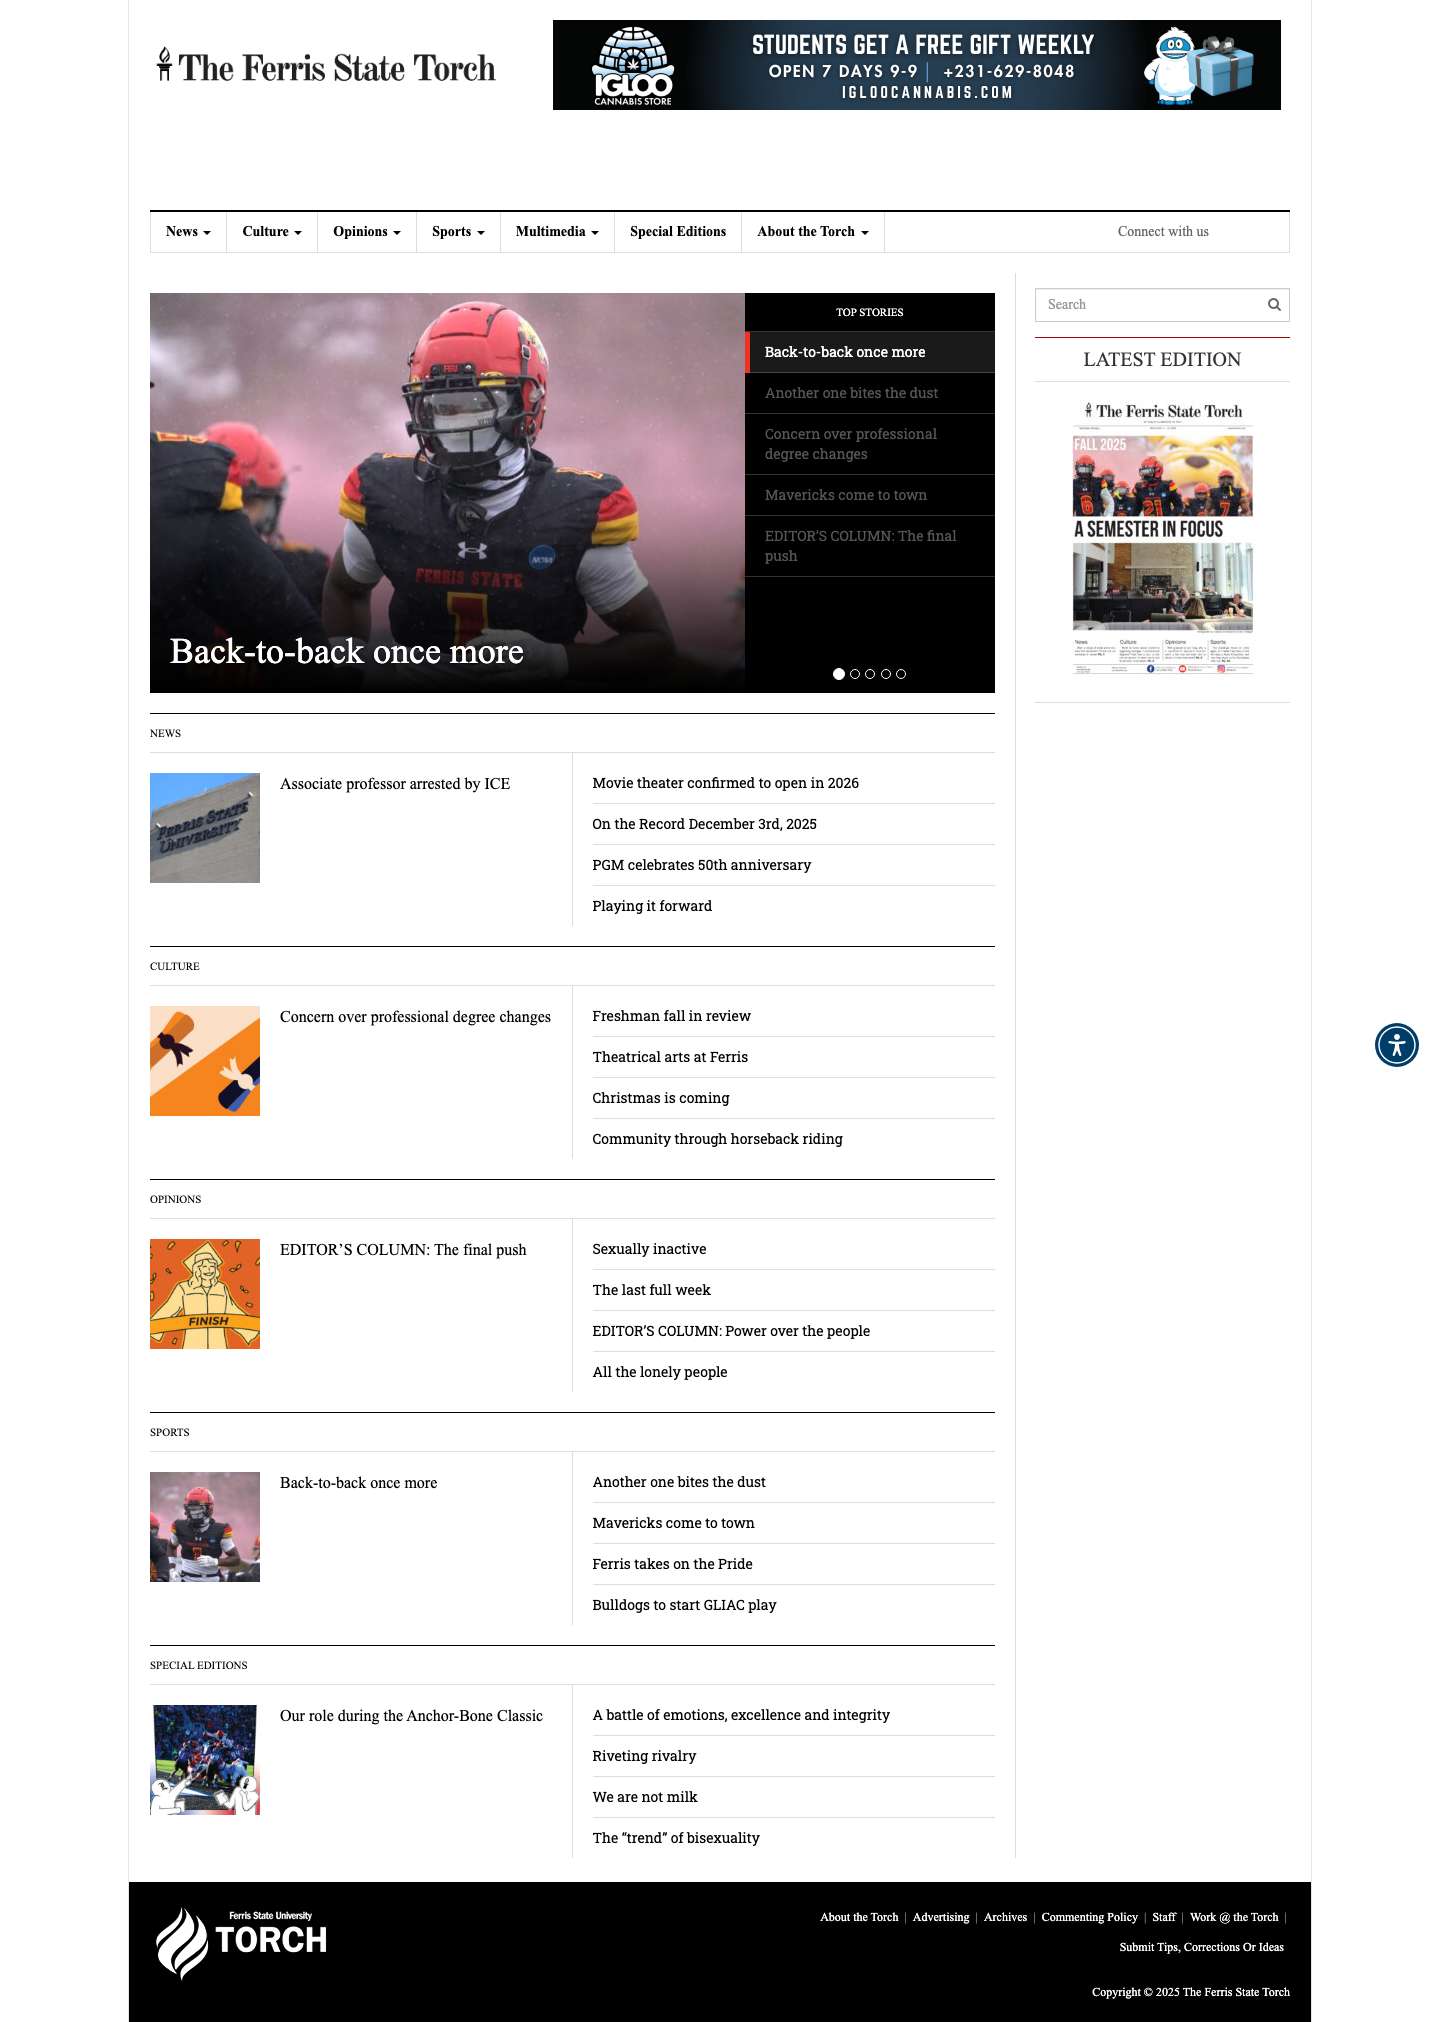The height and width of the screenshot is (2022, 1440).
Task: Select the third carousel slide dot
Action: 870,674
